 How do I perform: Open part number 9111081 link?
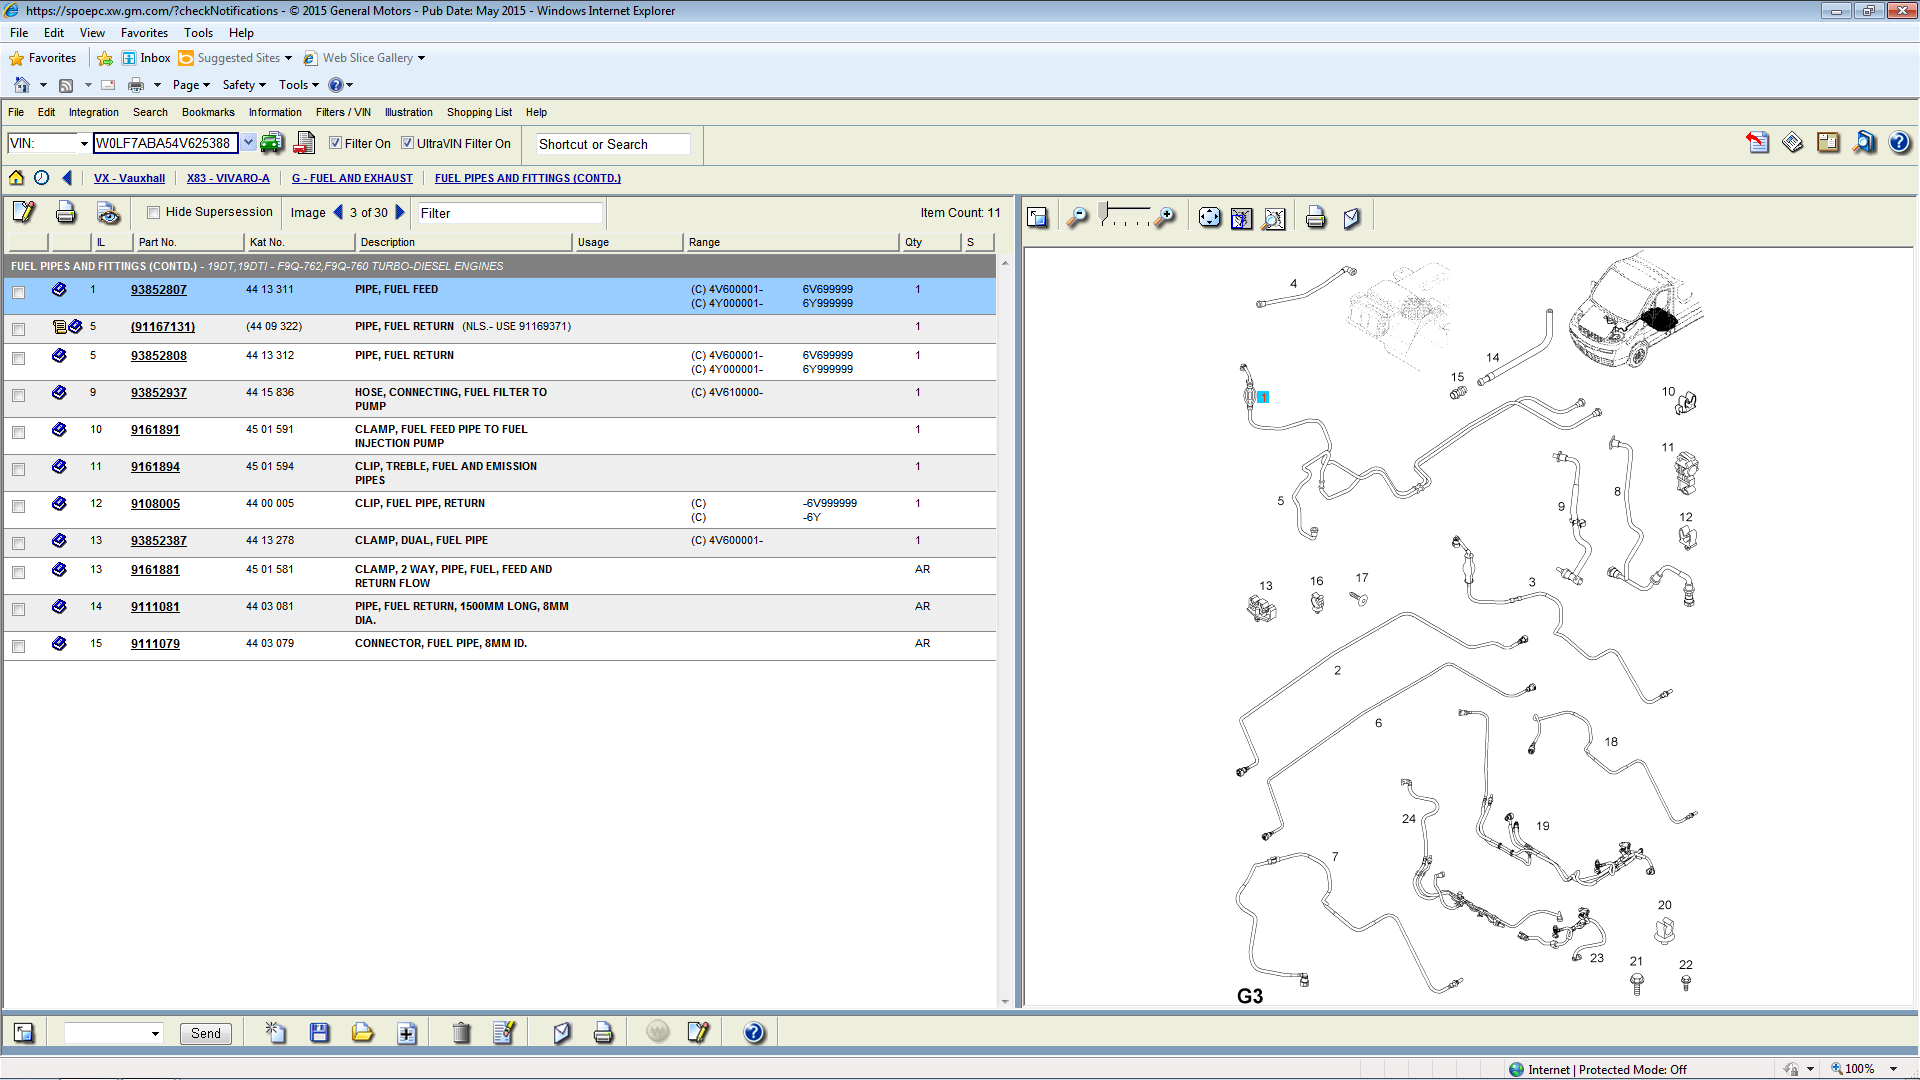pos(155,607)
